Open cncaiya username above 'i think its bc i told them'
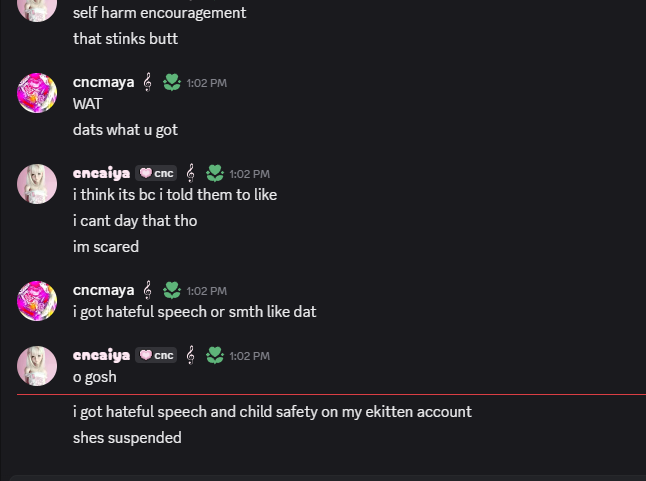This screenshot has height=481, width=646. (x=101, y=173)
